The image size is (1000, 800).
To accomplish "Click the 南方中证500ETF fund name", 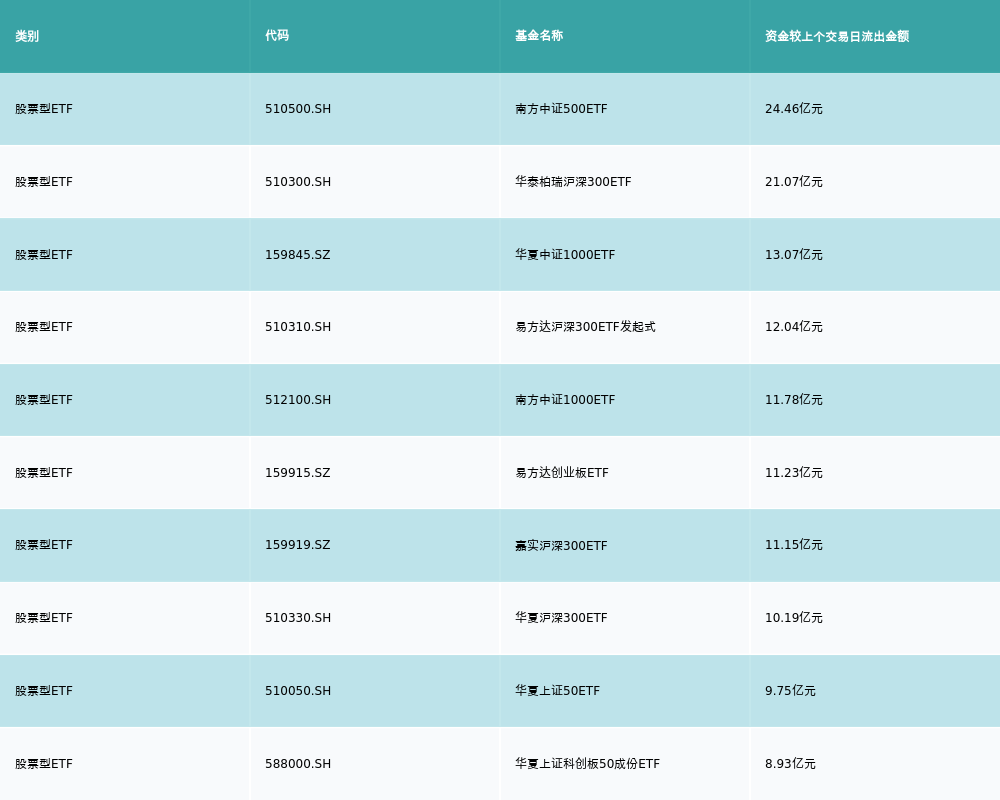I will (x=561, y=109).
